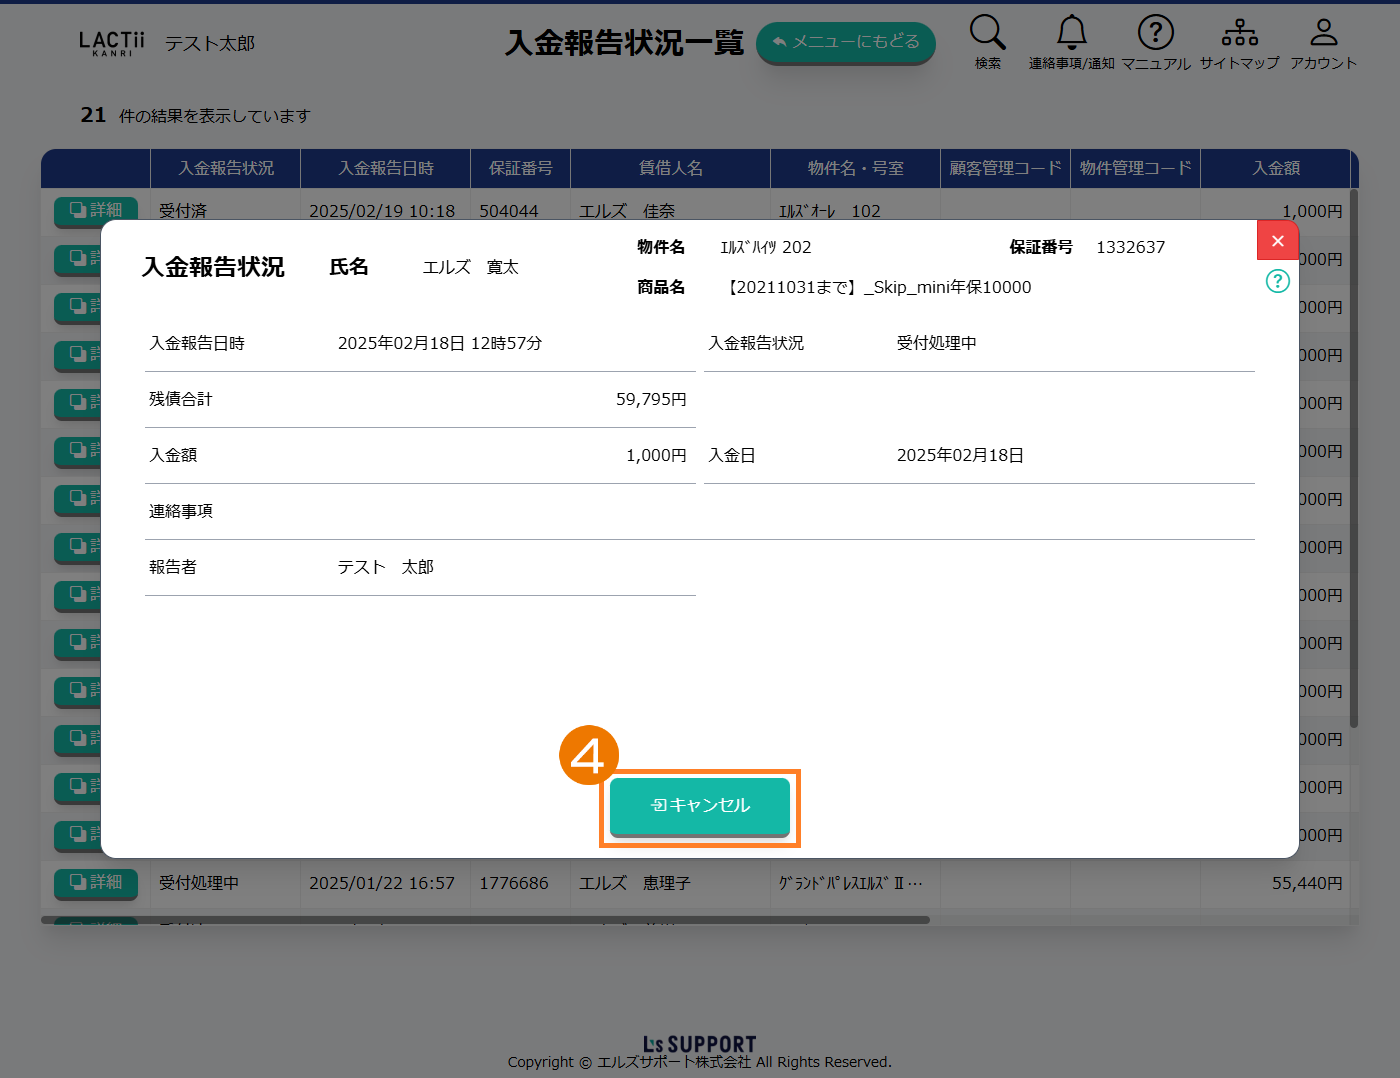Screen dimensions: 1400x1078
Task: Open the search magnifier icon
Action: click(987, 33)
